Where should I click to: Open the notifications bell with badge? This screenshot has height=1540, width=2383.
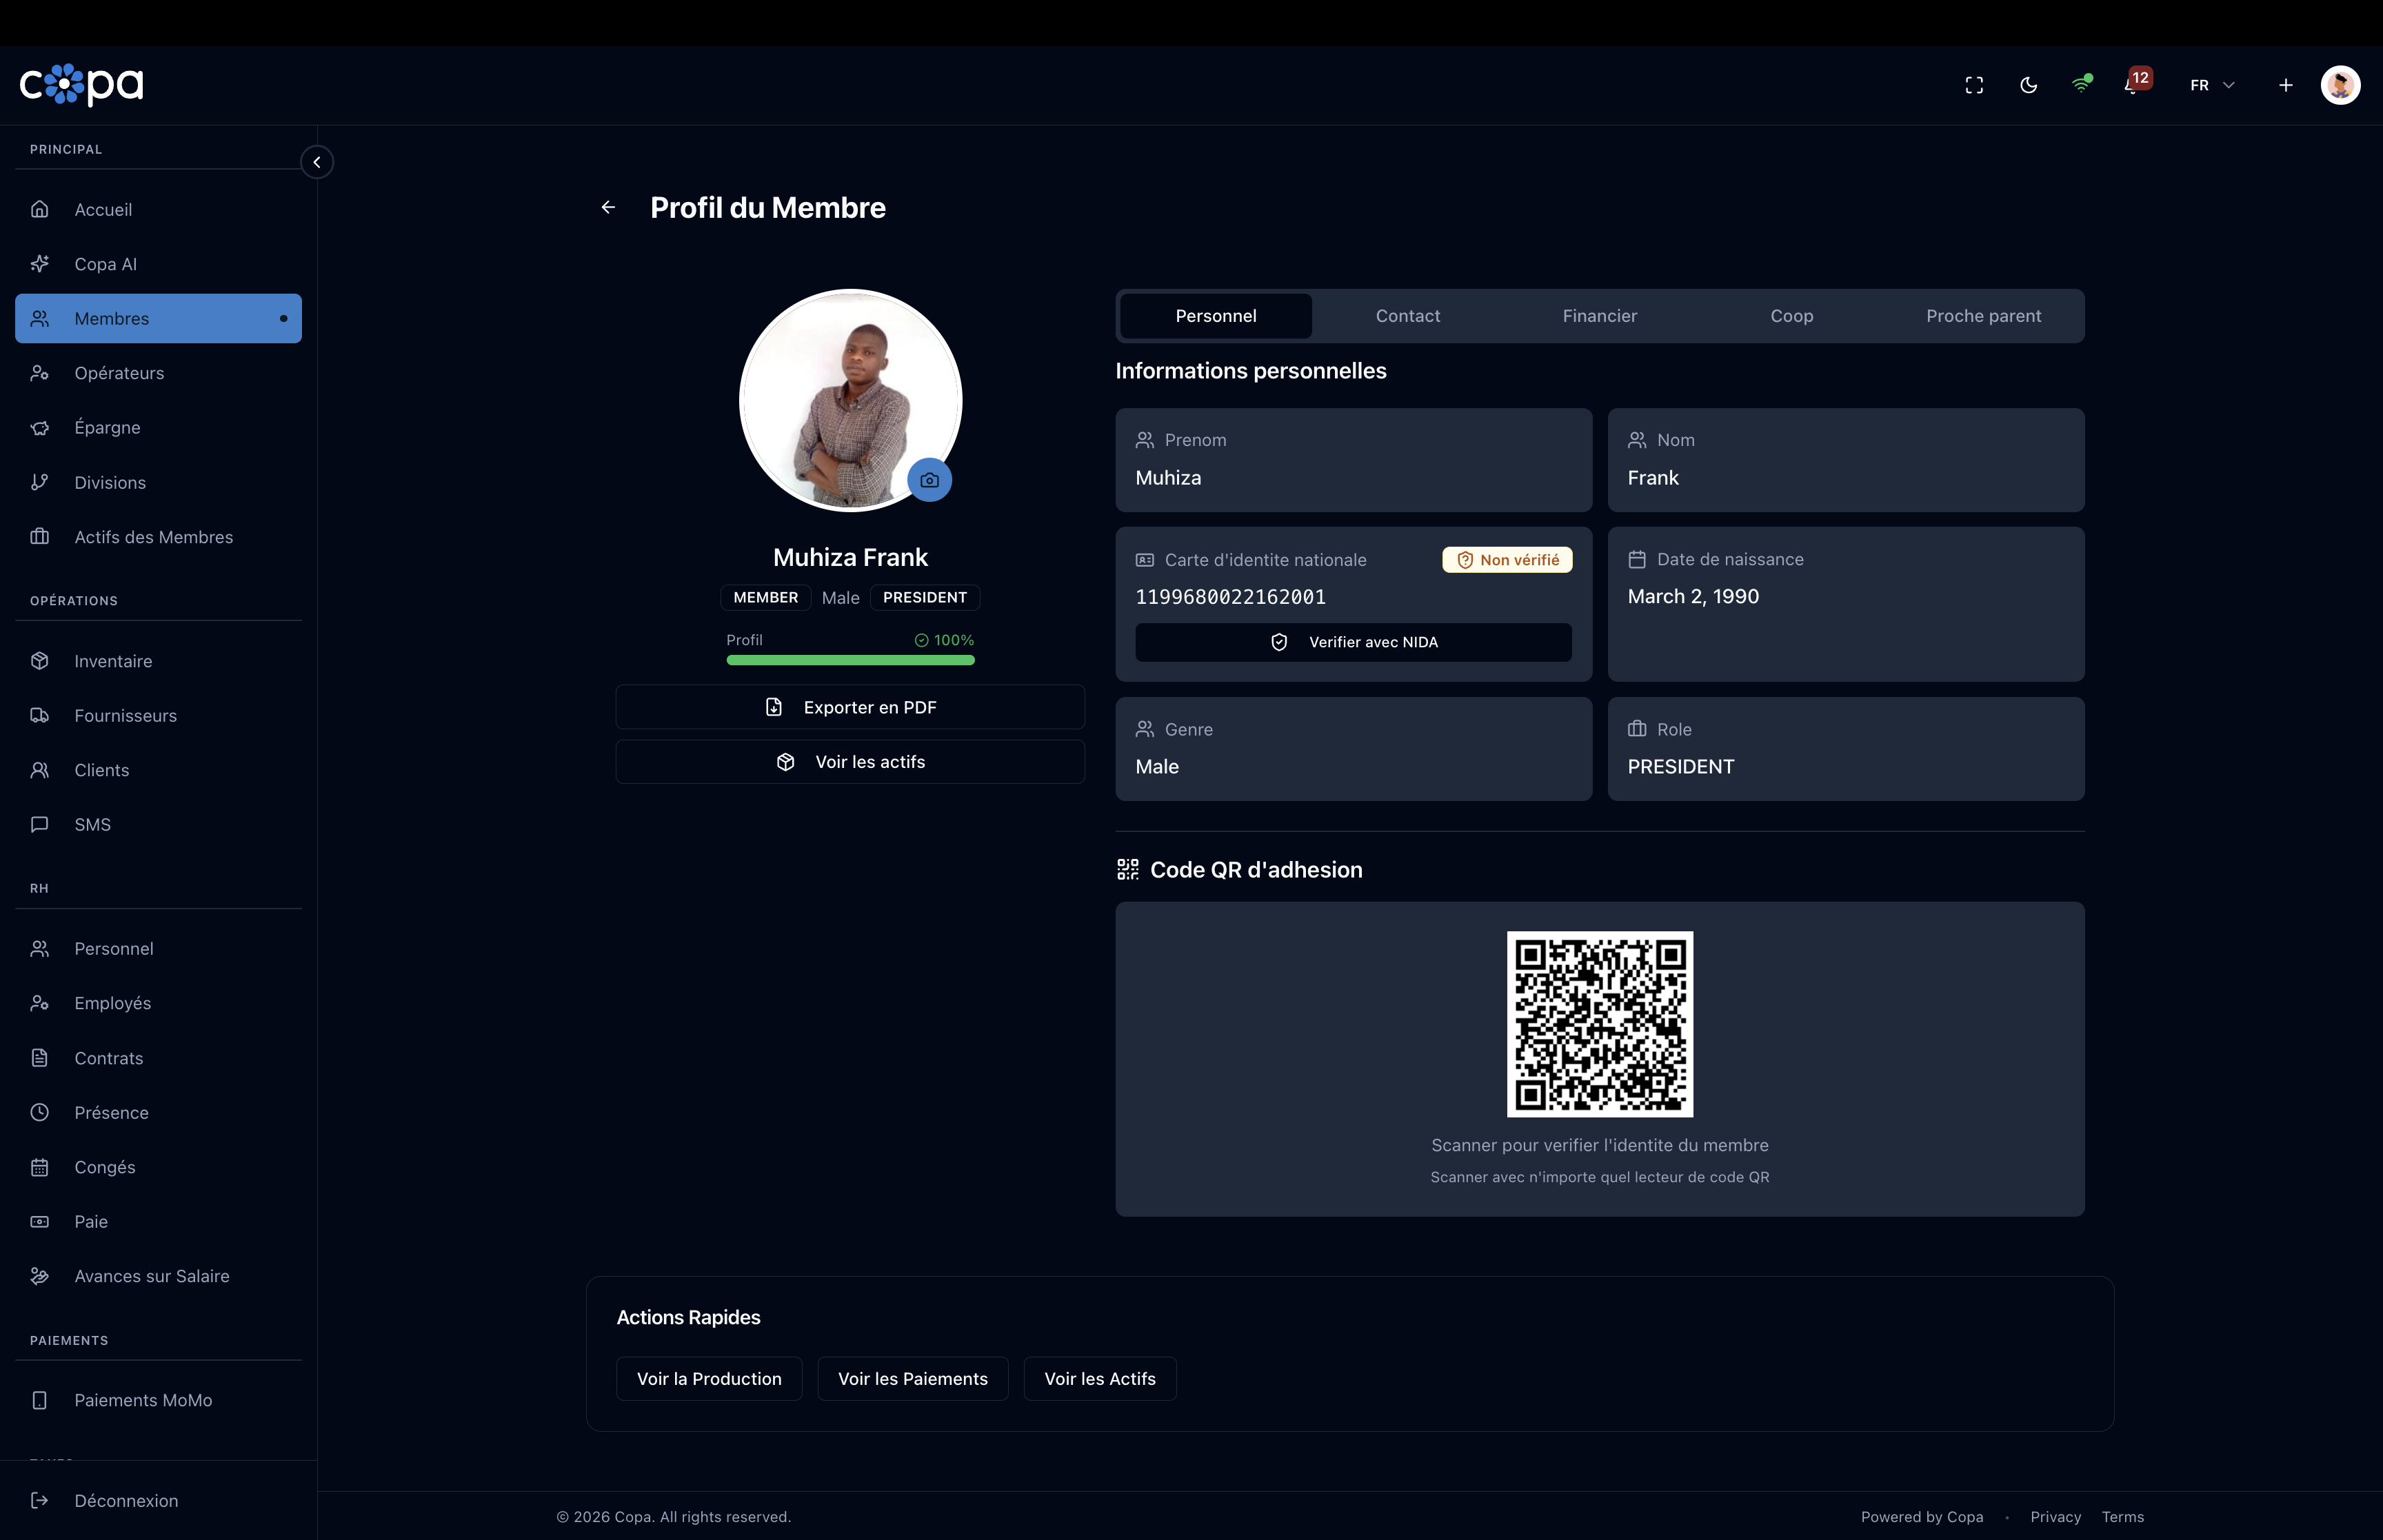click(x=2132, y=85)
